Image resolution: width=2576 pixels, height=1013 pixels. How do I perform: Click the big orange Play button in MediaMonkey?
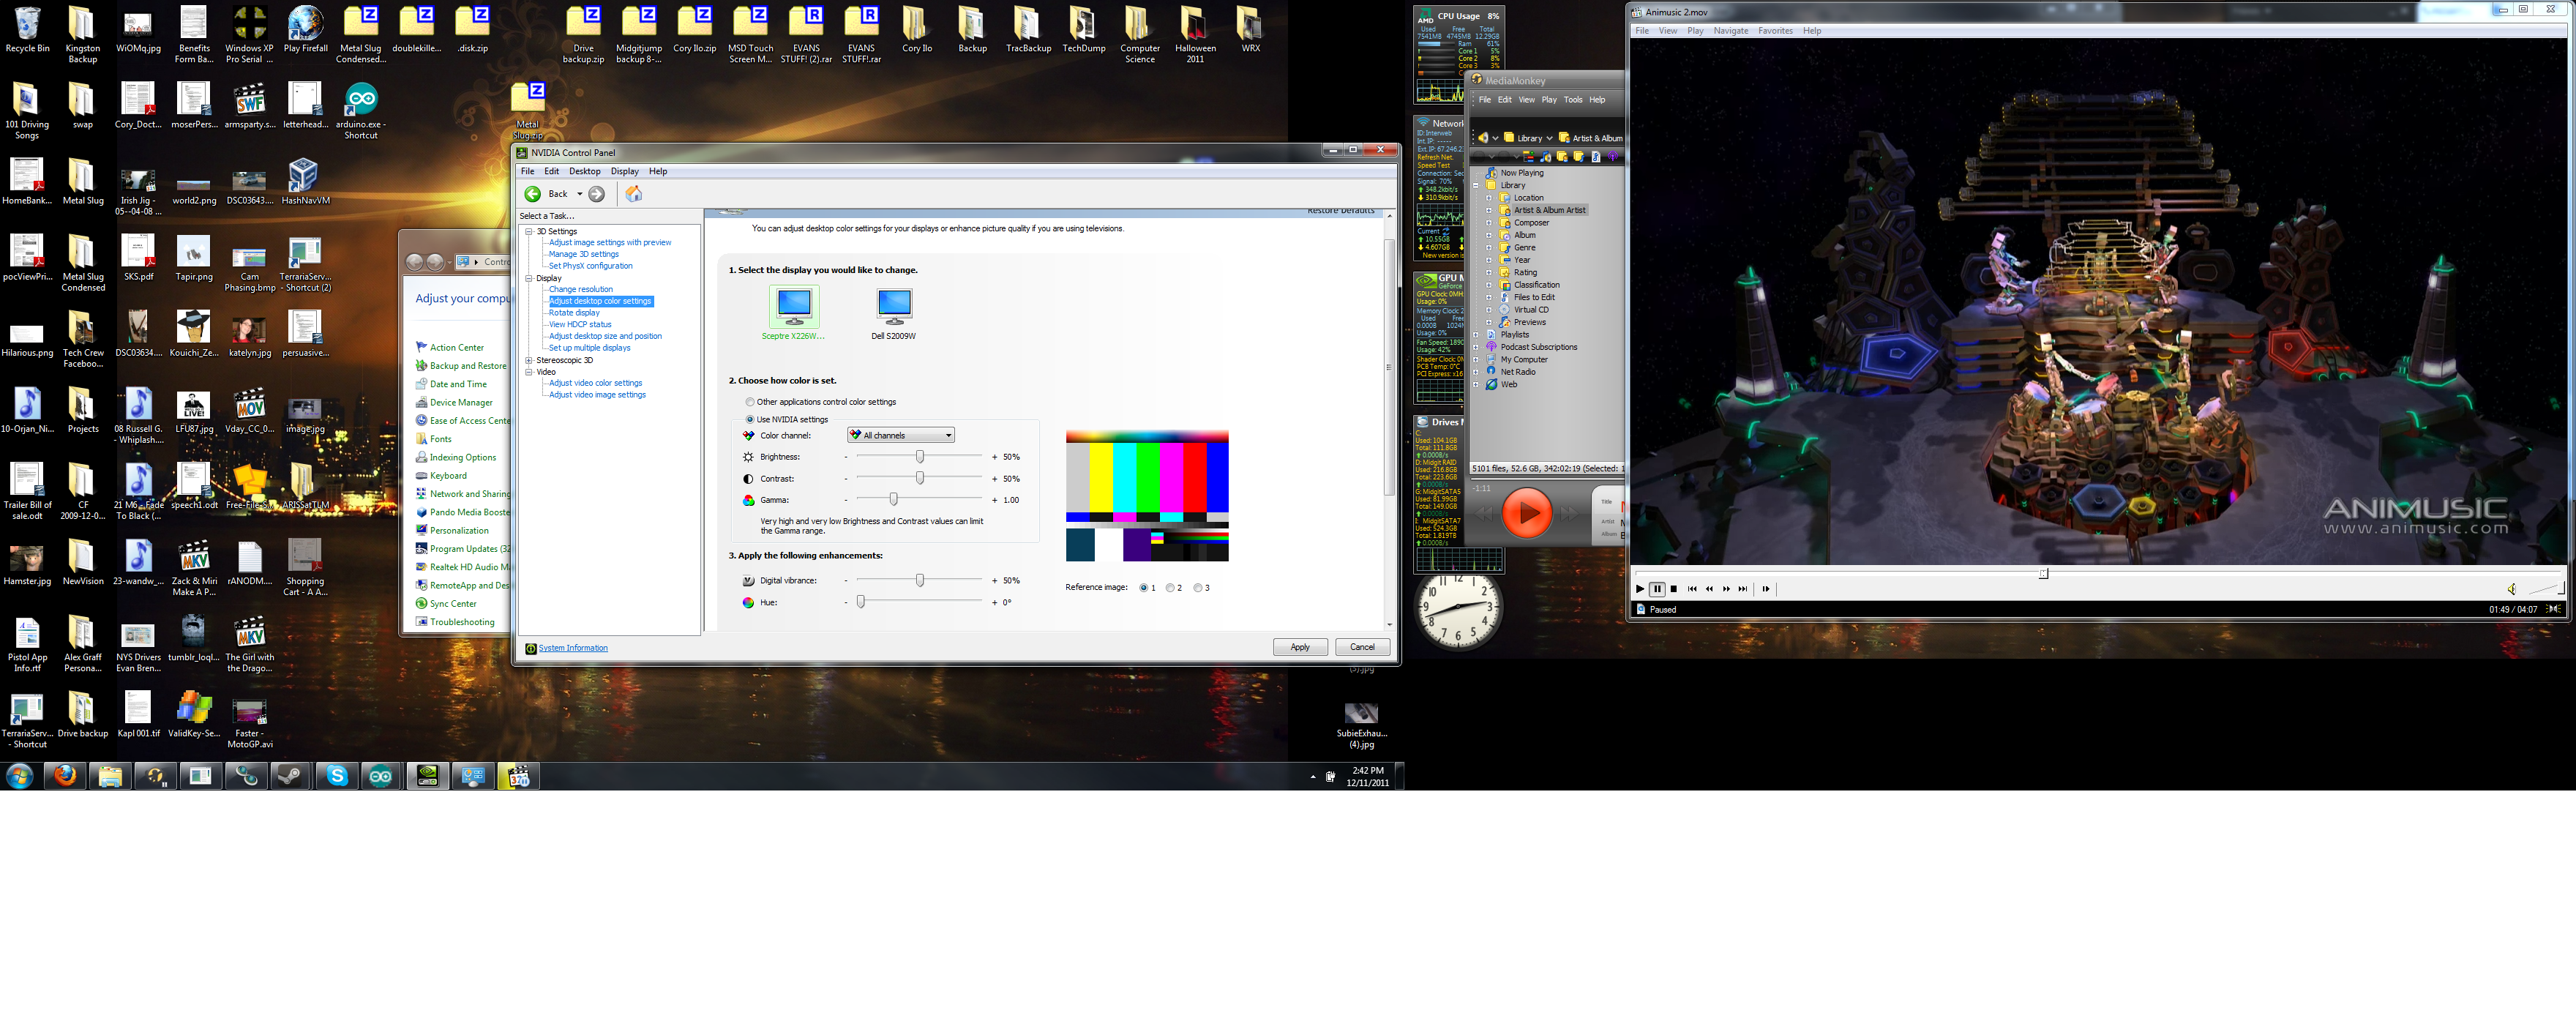pyautogui.click(x=1527, y=513)
